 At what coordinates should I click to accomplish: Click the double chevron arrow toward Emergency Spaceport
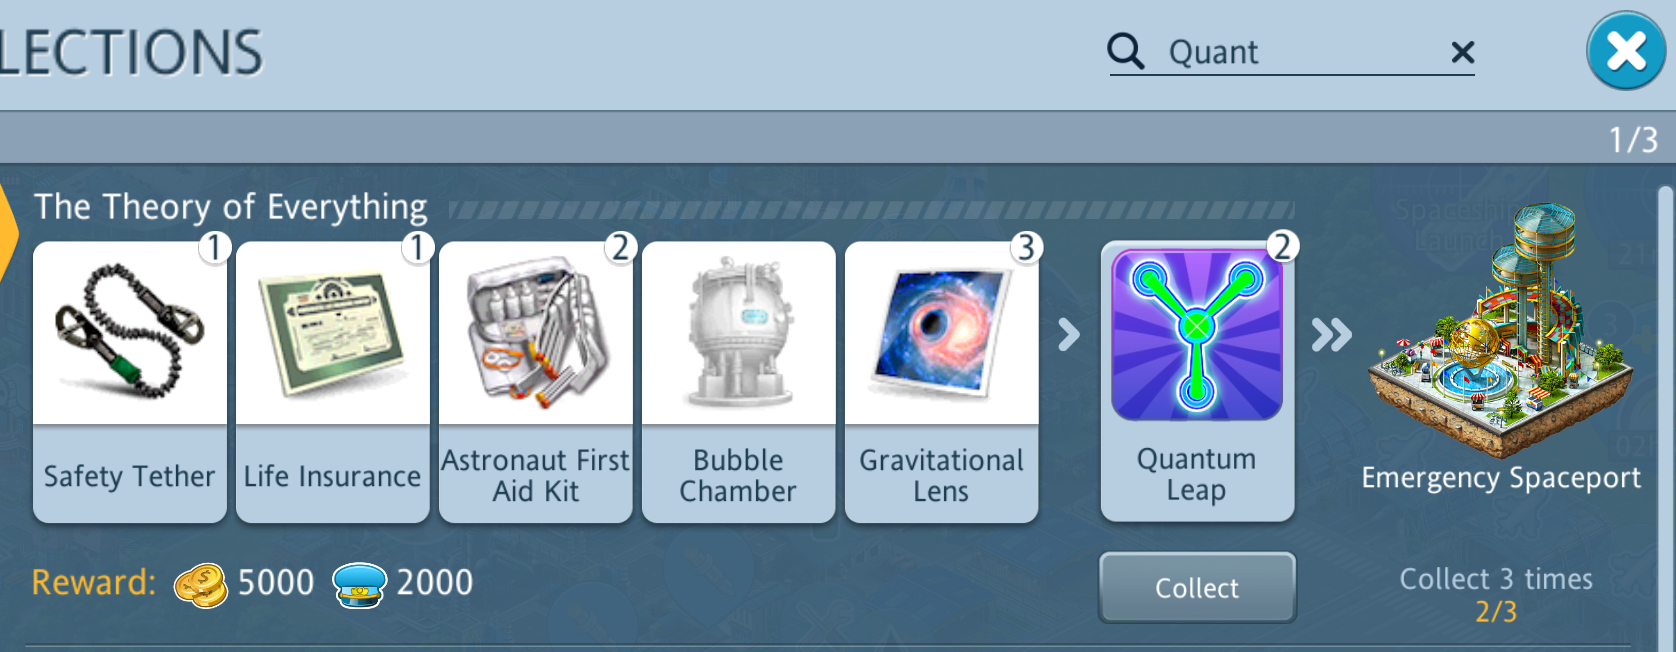click(x=1332, y=335)
